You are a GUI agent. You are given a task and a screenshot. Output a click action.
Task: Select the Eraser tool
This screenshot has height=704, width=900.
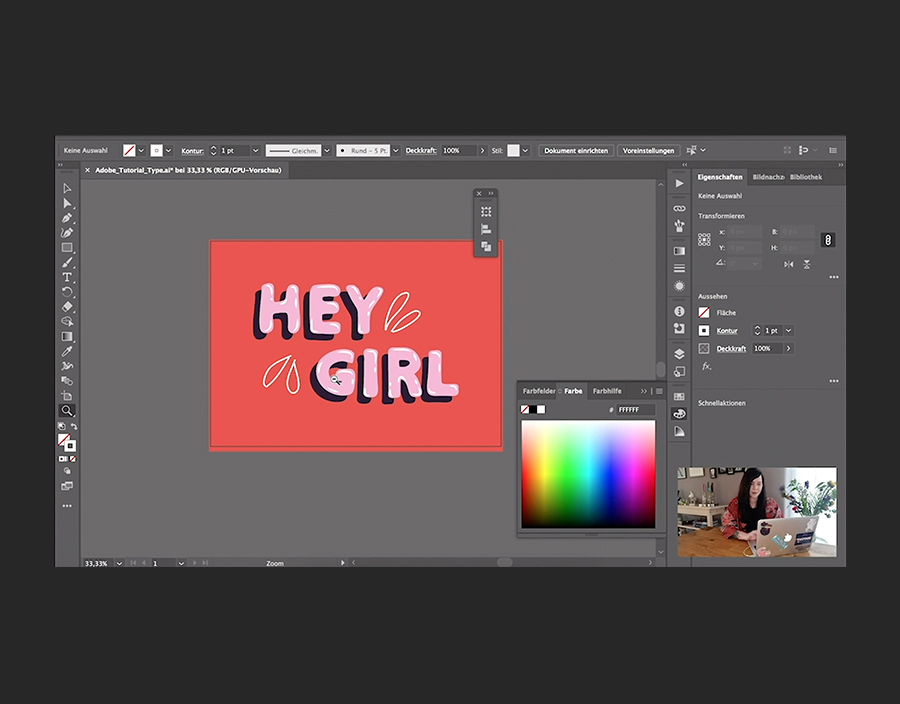tap(67, 307)
